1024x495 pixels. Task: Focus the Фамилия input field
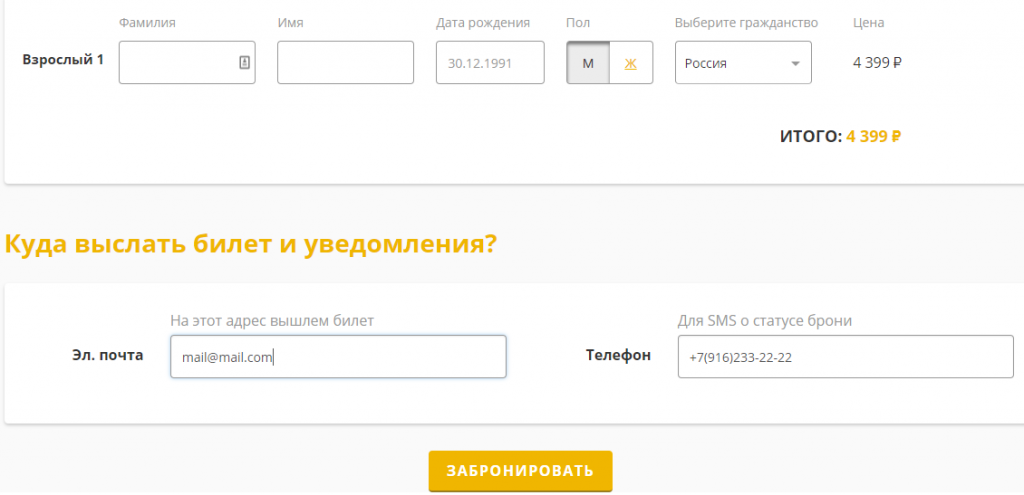[178, 63]
